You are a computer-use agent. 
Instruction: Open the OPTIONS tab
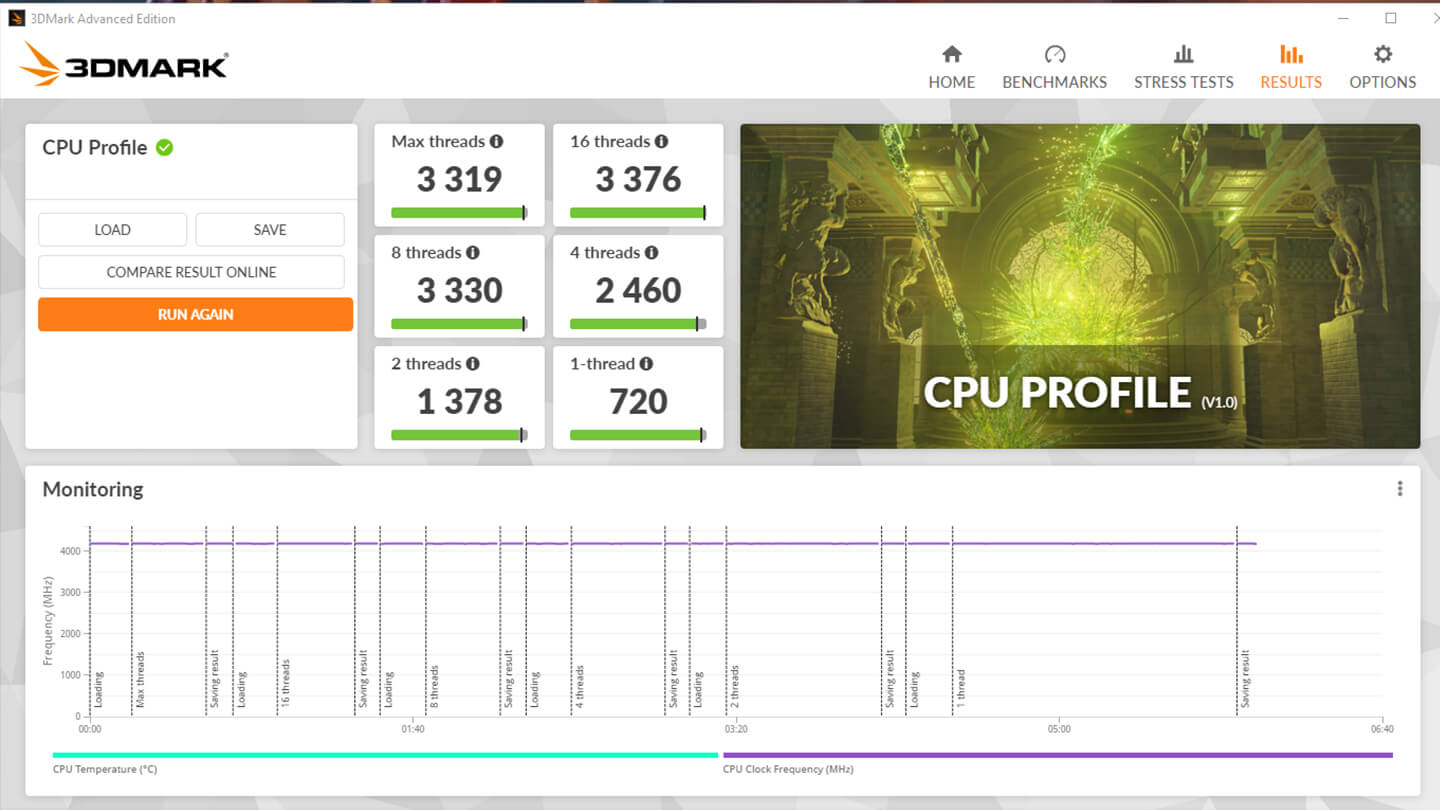coord(1382,67)
